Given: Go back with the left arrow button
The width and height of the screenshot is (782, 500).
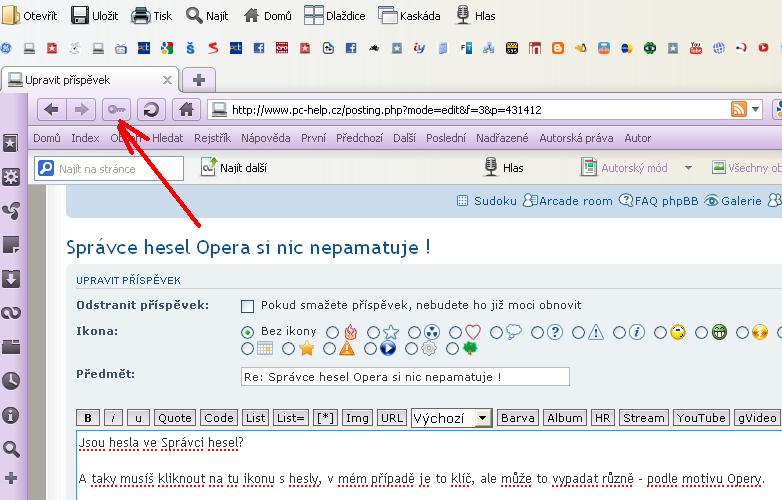Looking at the screenshot, I should pyautogui.click(x=51, y=109).
